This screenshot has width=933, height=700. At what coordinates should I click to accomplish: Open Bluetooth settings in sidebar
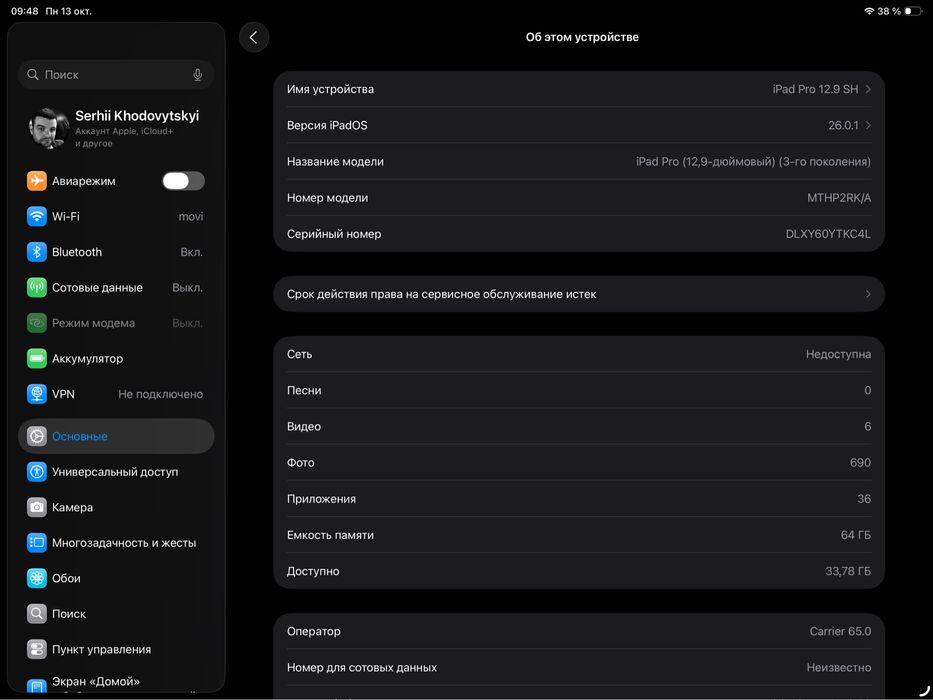click(x=116, y=252)
